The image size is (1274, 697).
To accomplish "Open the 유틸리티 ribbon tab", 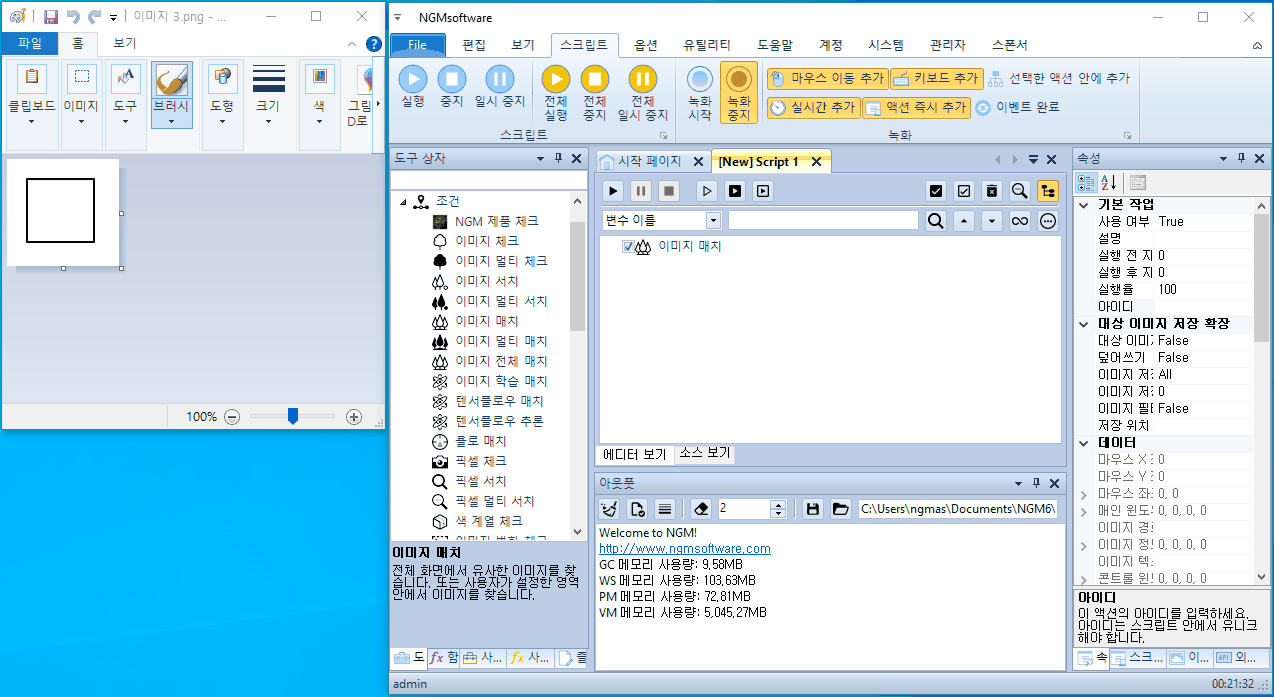I will click(707, 45).
